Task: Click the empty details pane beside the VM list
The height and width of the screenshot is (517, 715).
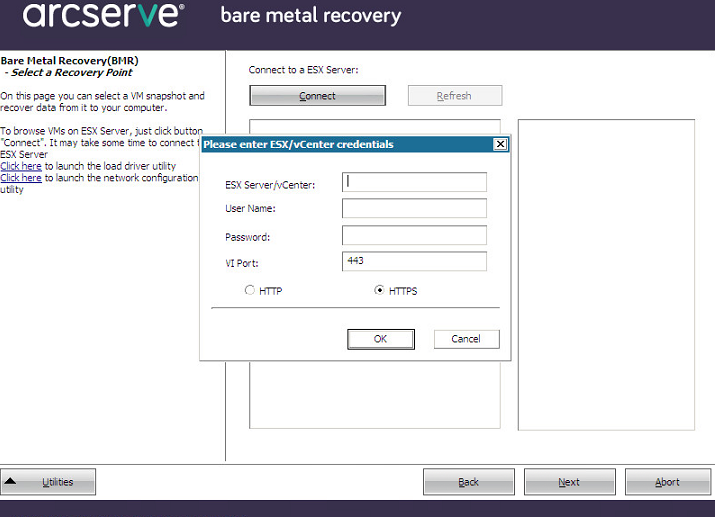Action: click(606, 275)
